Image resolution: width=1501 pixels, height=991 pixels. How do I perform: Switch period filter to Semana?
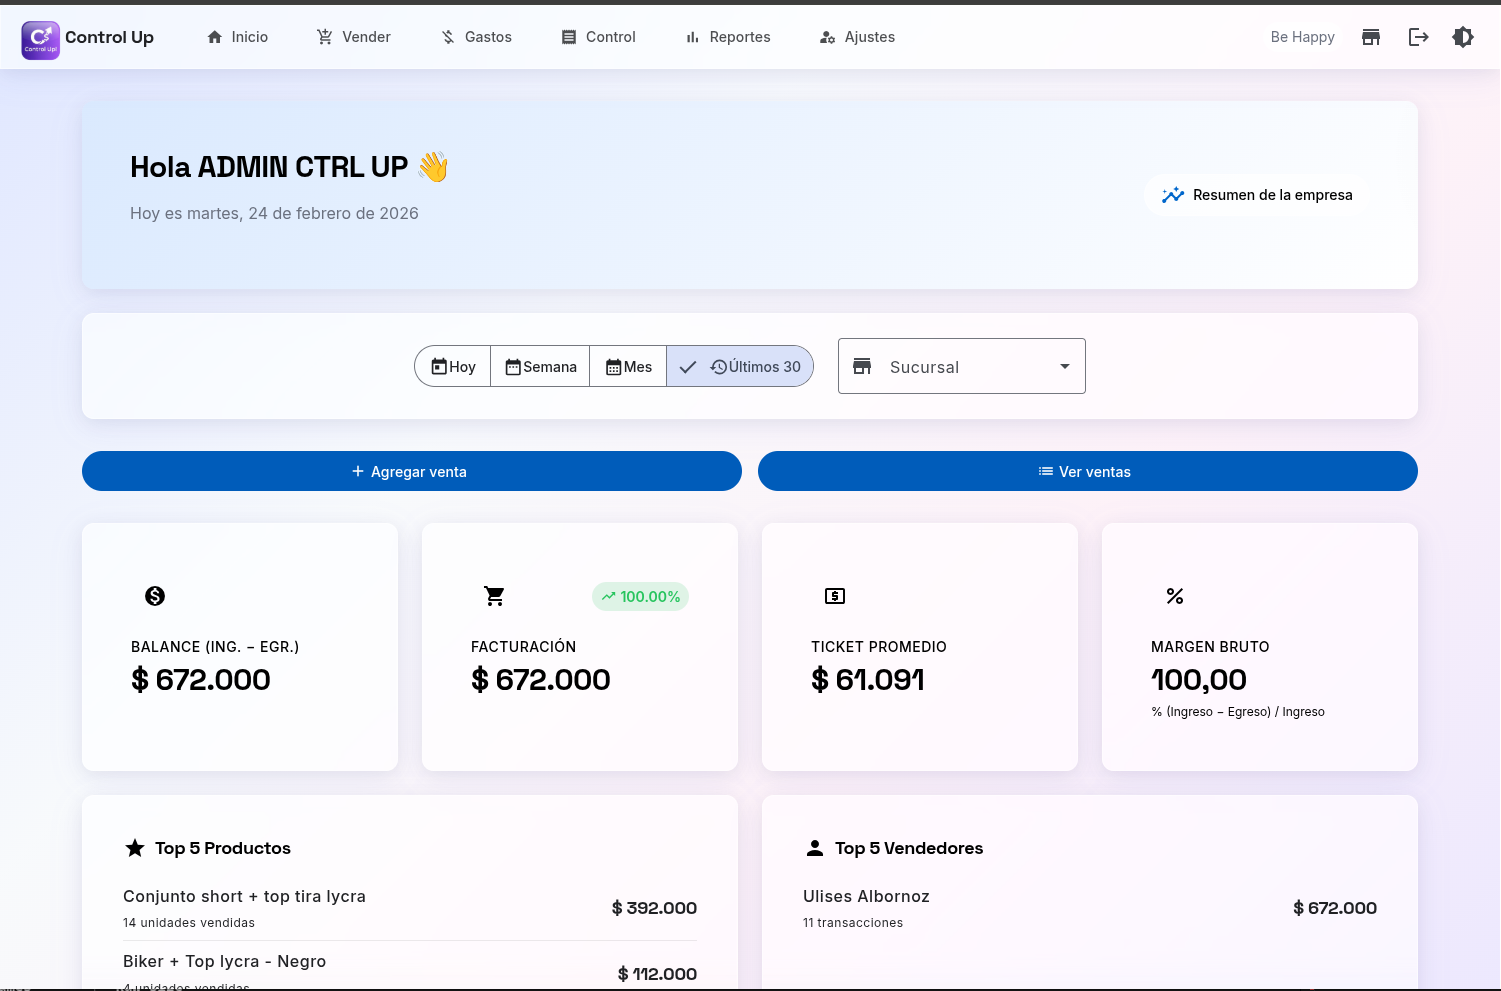pos(541,367)
